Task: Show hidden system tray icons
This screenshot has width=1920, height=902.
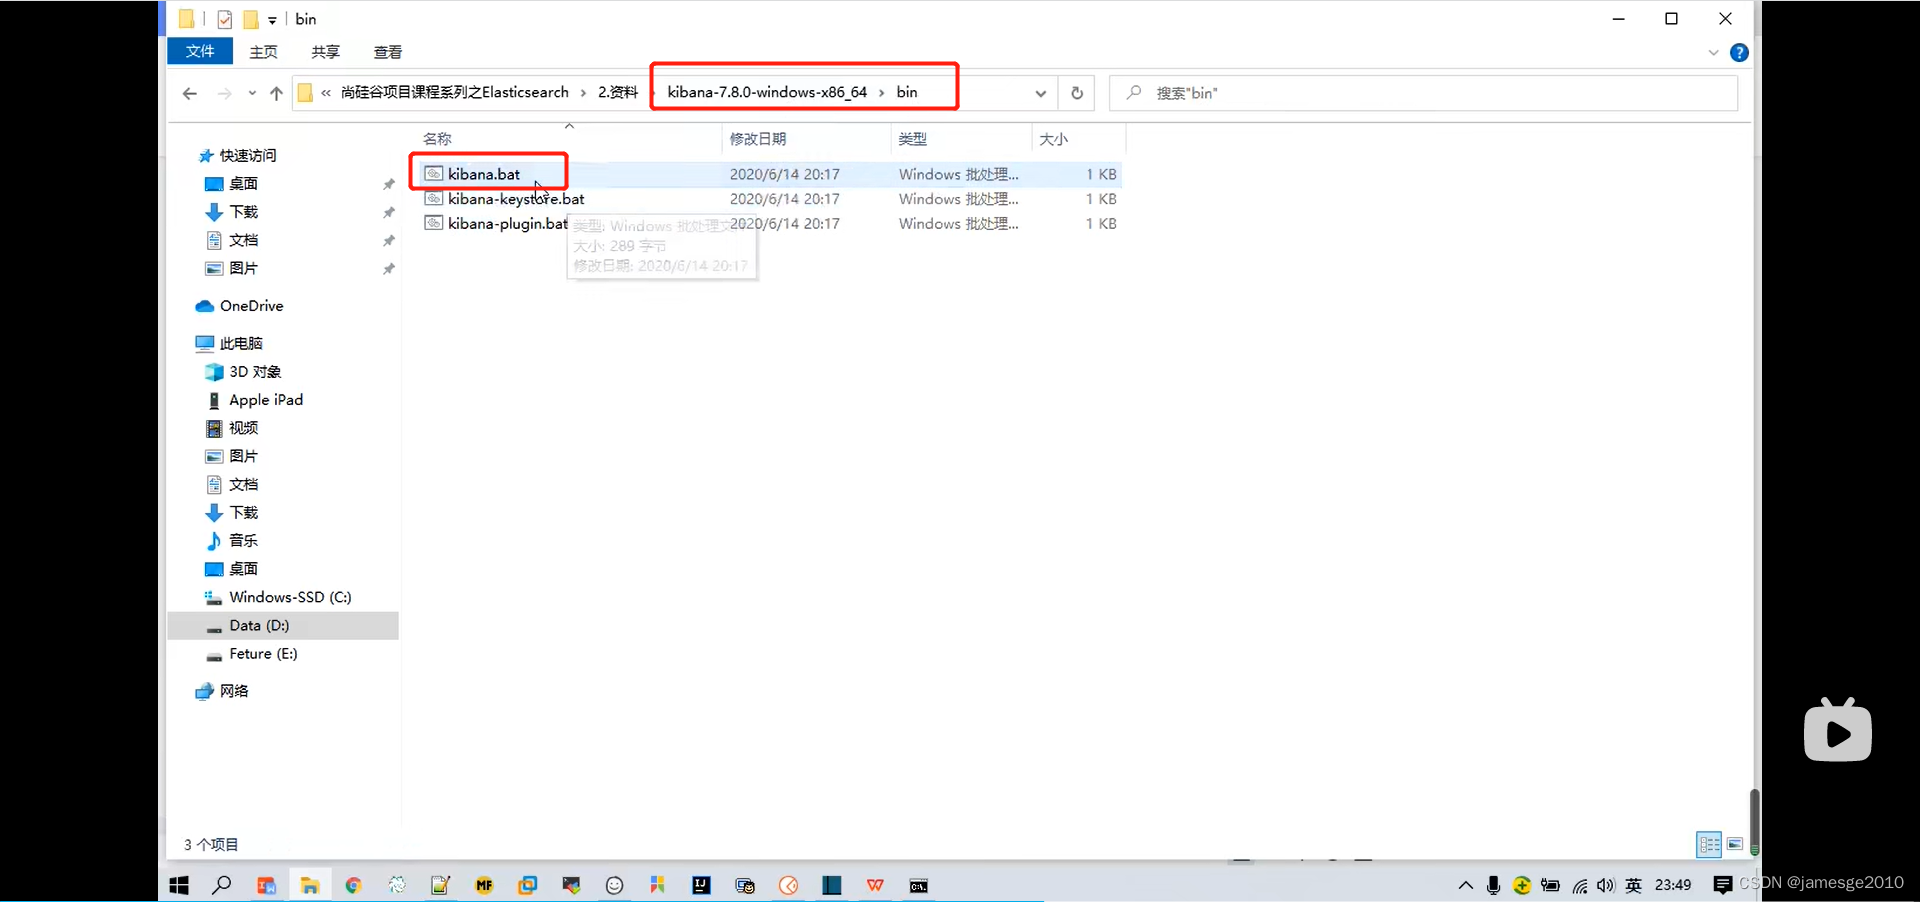Action: point(1465,886)
